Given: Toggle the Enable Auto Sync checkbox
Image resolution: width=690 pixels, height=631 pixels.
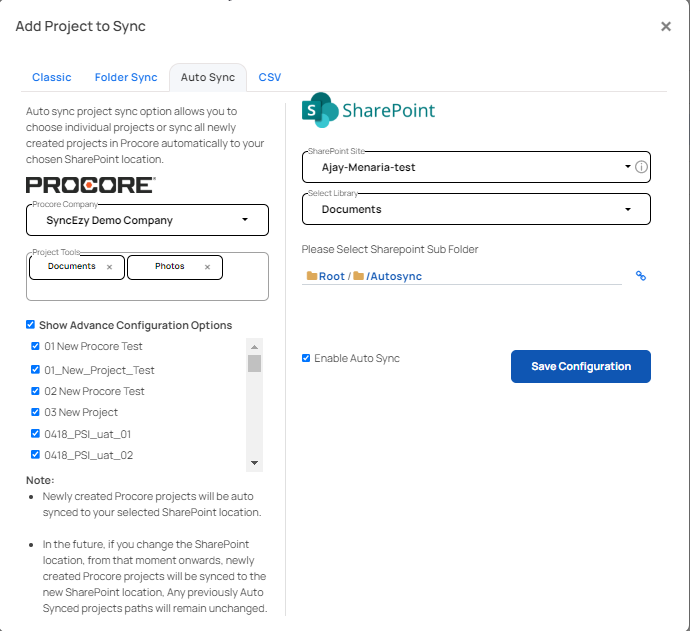Looking at the screenshot, I should pyautogui.click(x=306, y=358).
